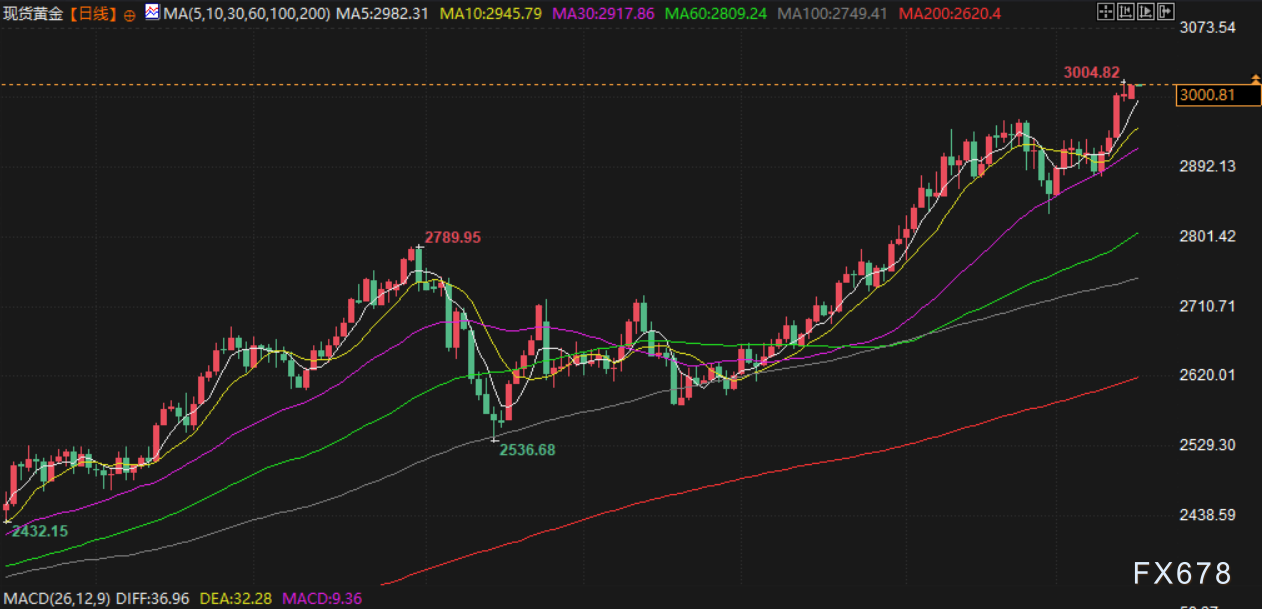This screenshot has width=1262, height=609.
Task: Click the orange up-arrow marker on price axis
Action: [1255, 79]
